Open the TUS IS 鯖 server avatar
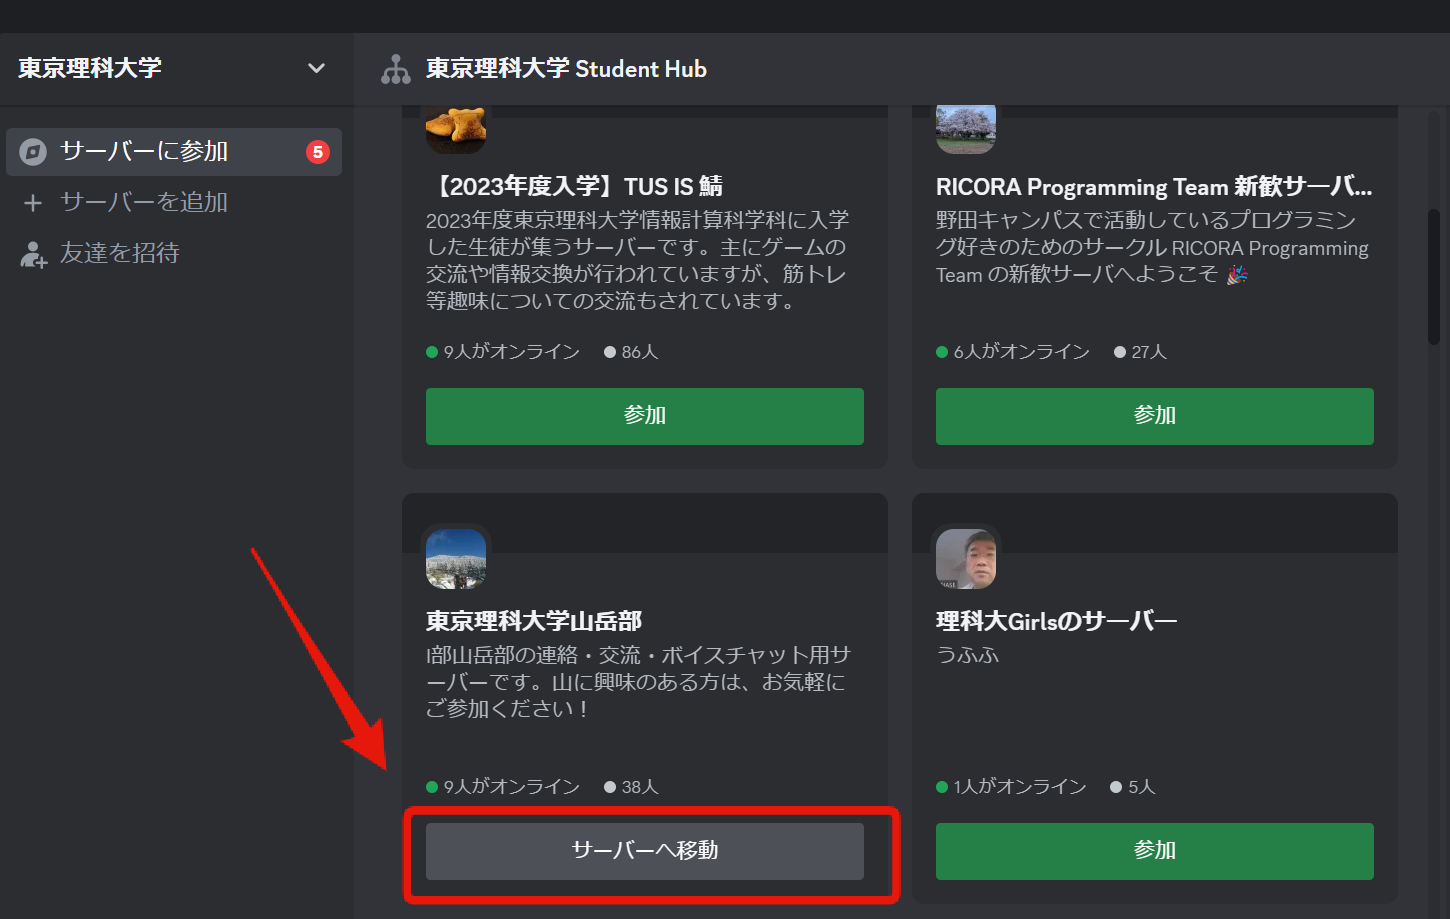The image size is (1450, 919). tap(456, 128)
